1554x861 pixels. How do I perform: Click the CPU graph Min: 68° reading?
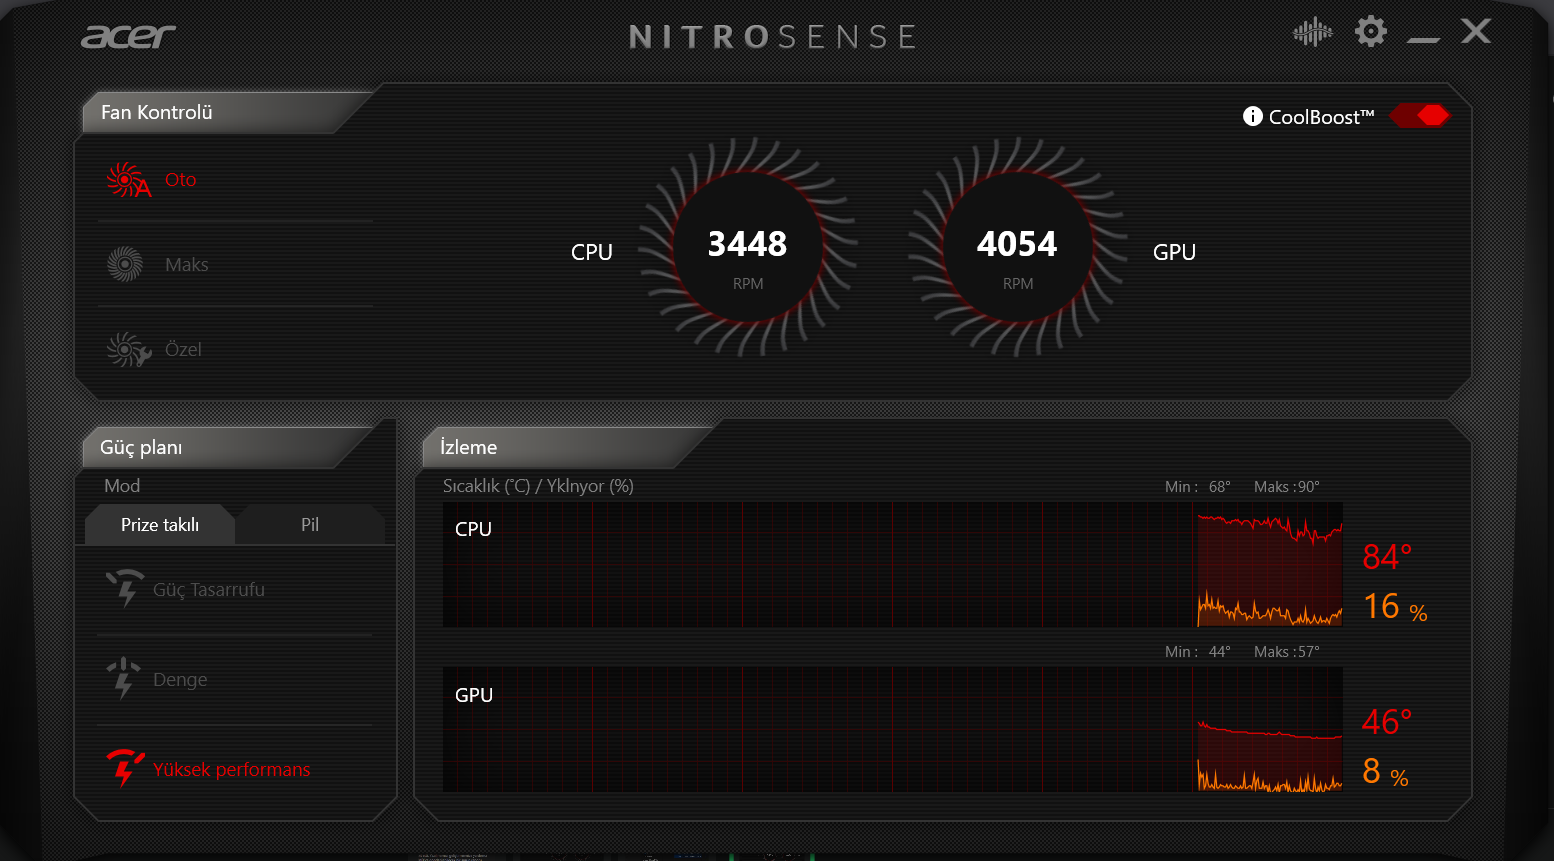1198,487
